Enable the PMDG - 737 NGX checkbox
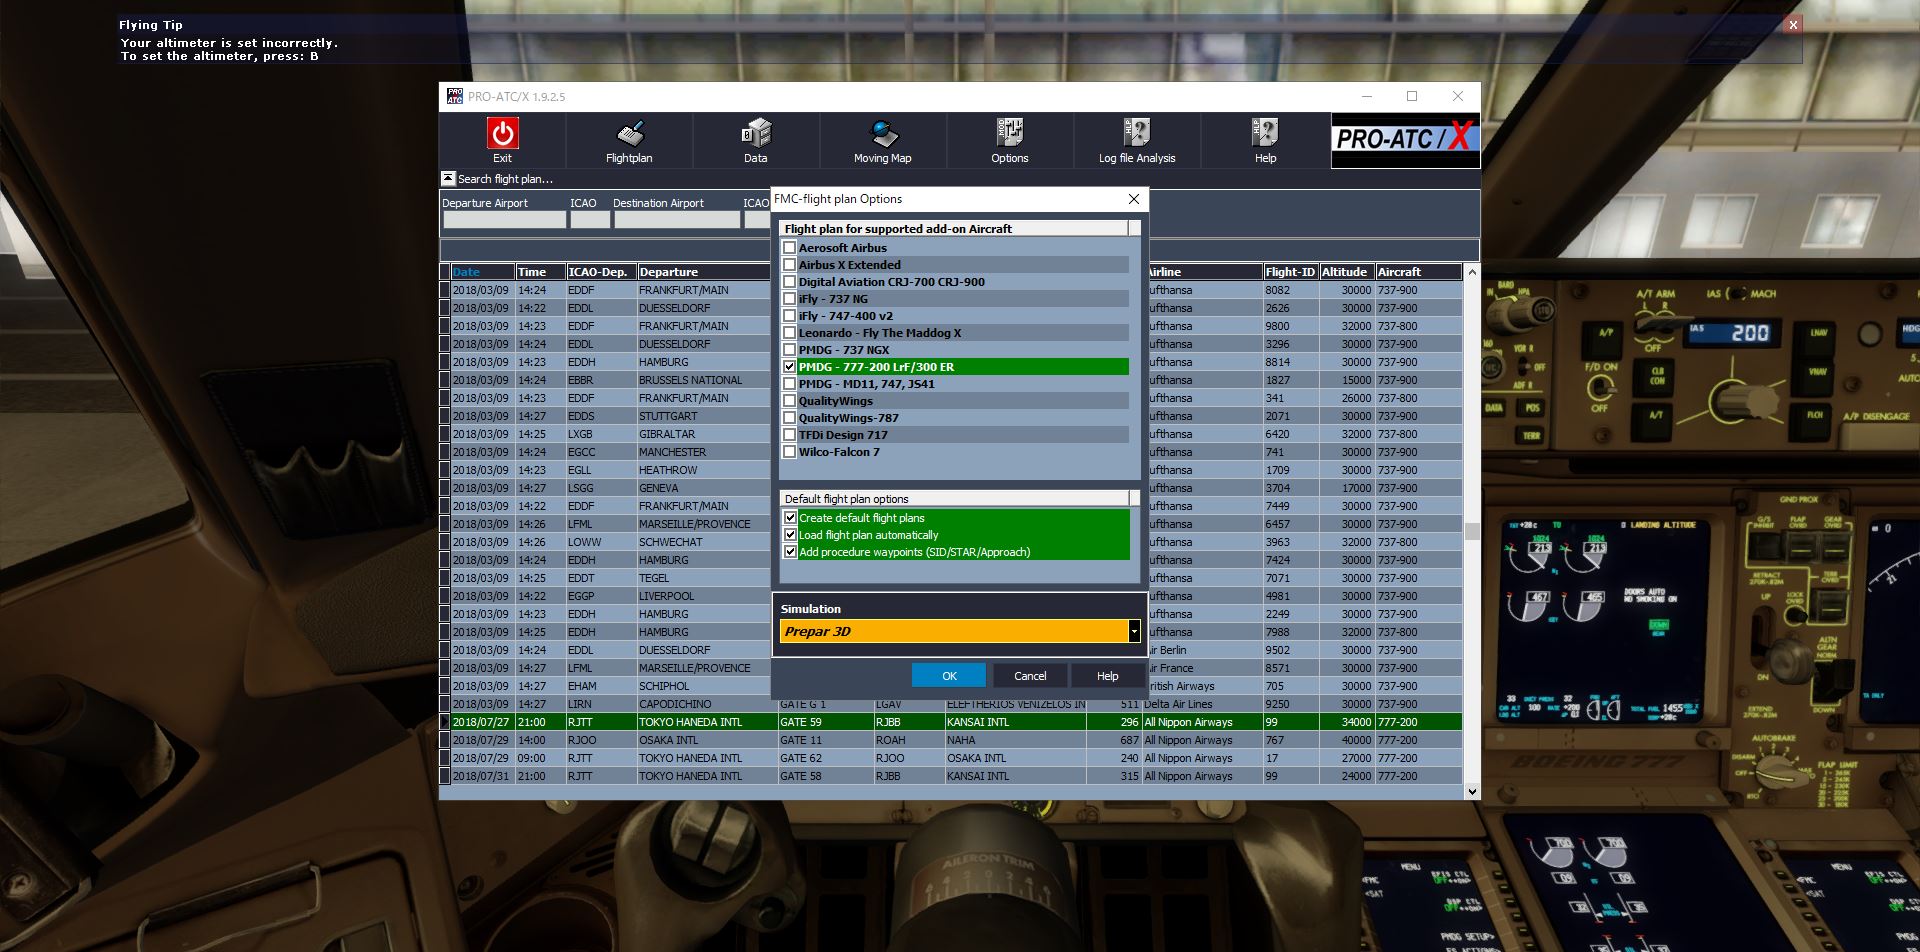This screenshot has width=1920, height=952. tap(790, 350)
